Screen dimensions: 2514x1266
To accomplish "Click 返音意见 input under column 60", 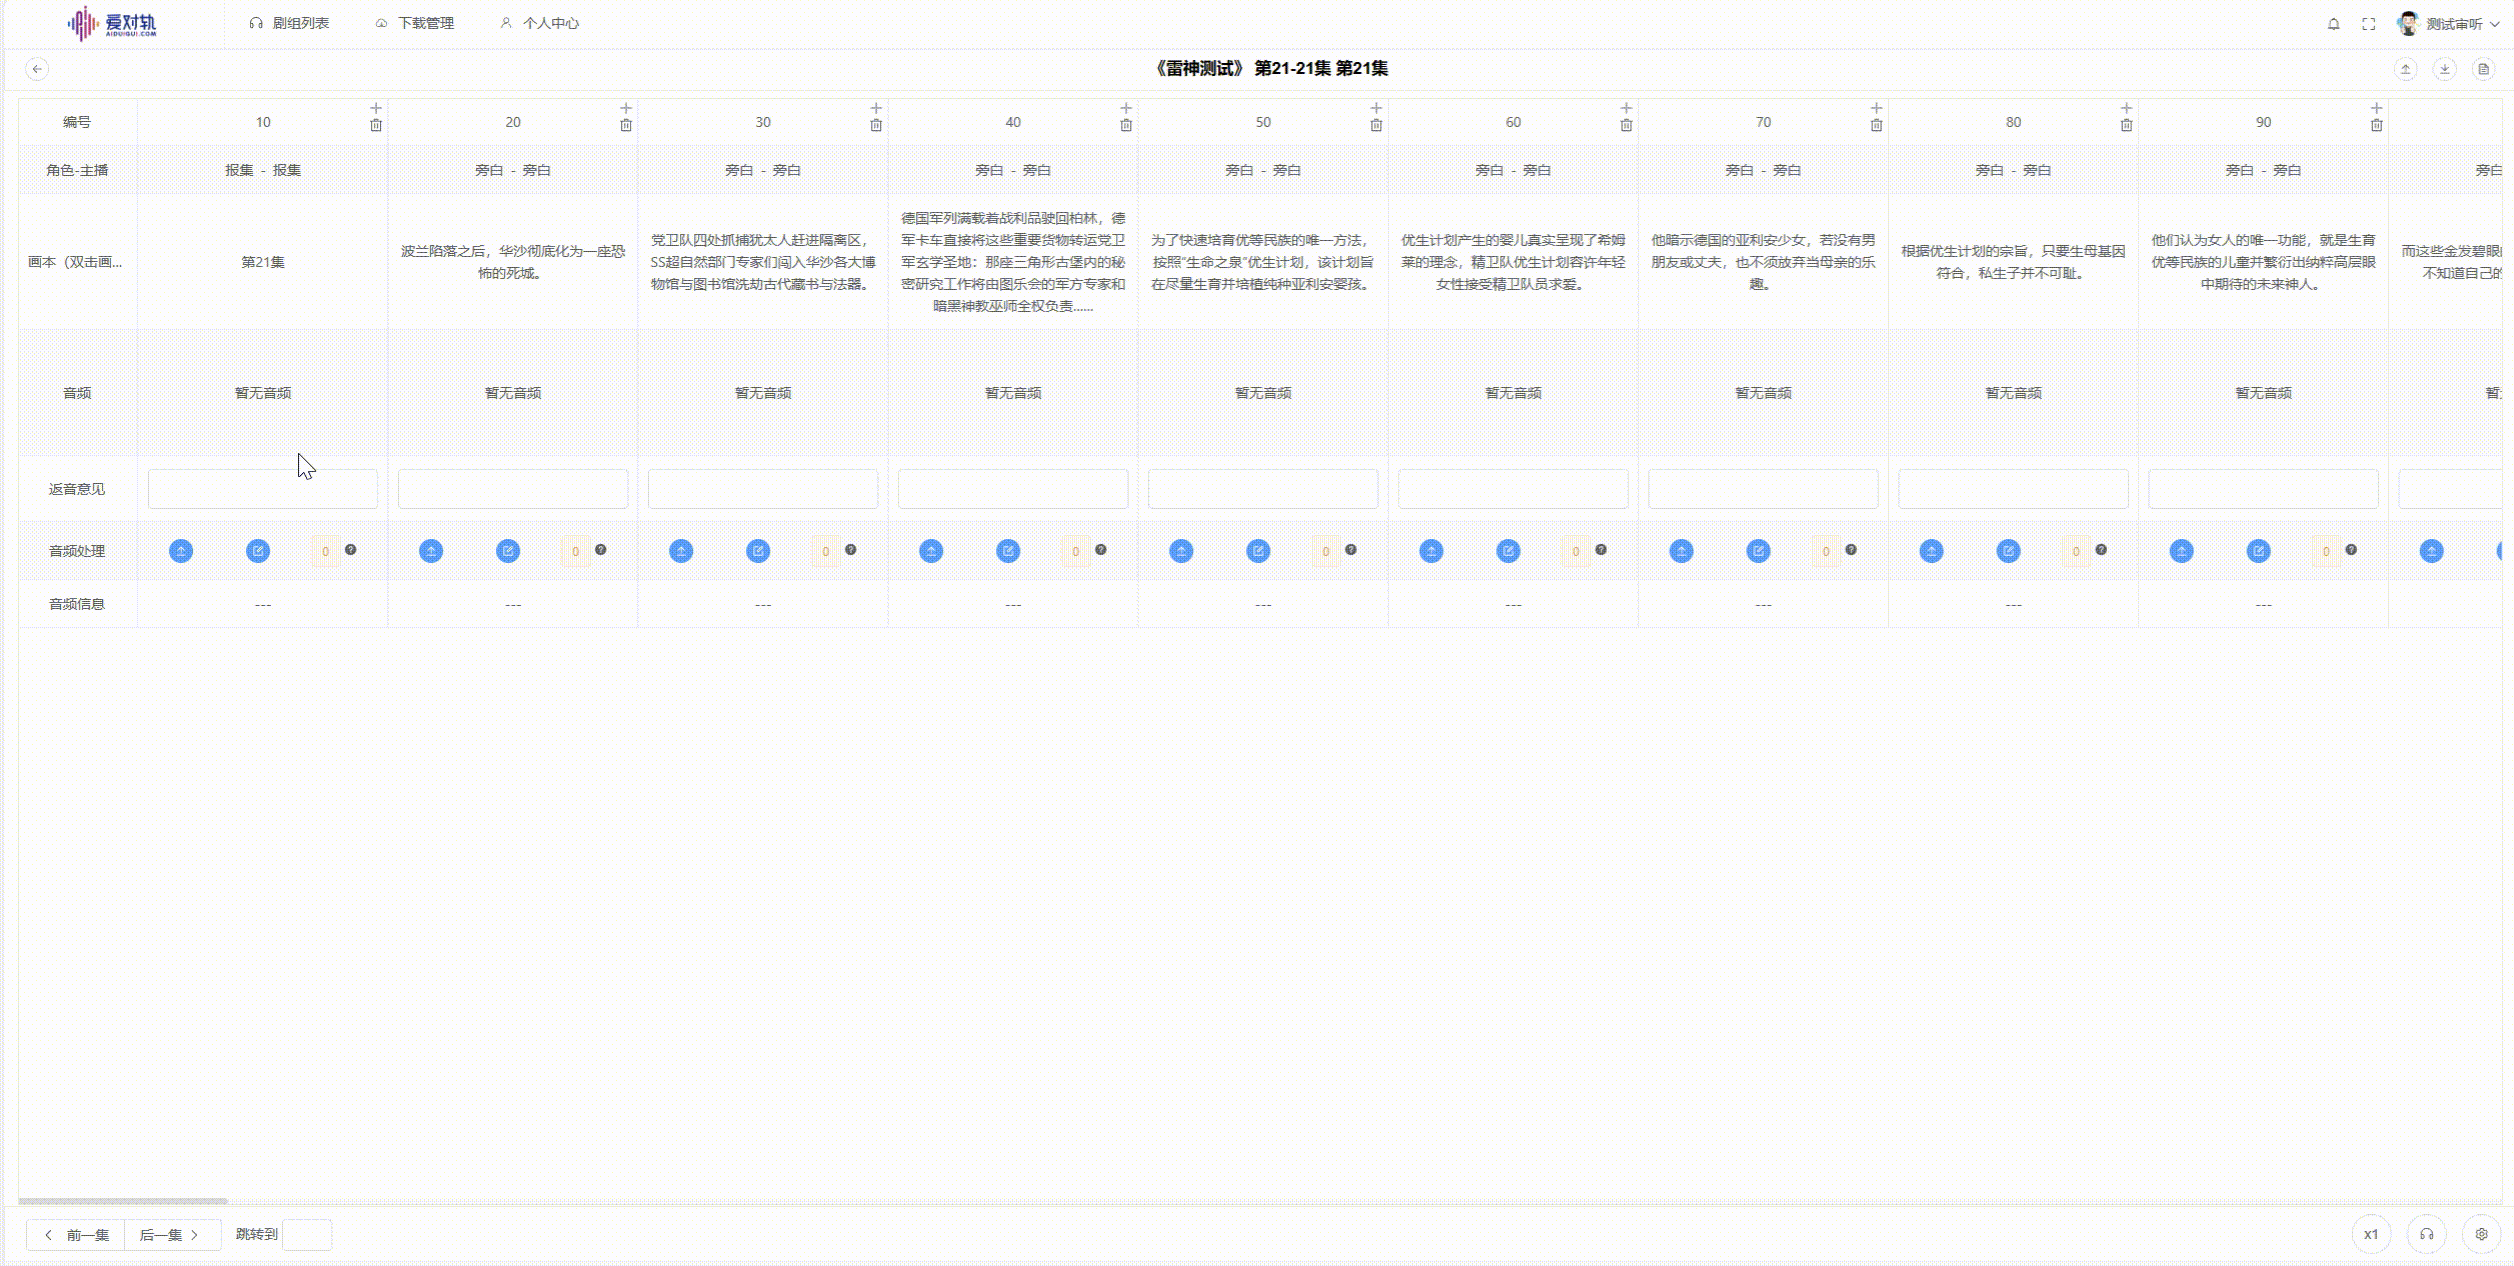I will click(1513, 489).
